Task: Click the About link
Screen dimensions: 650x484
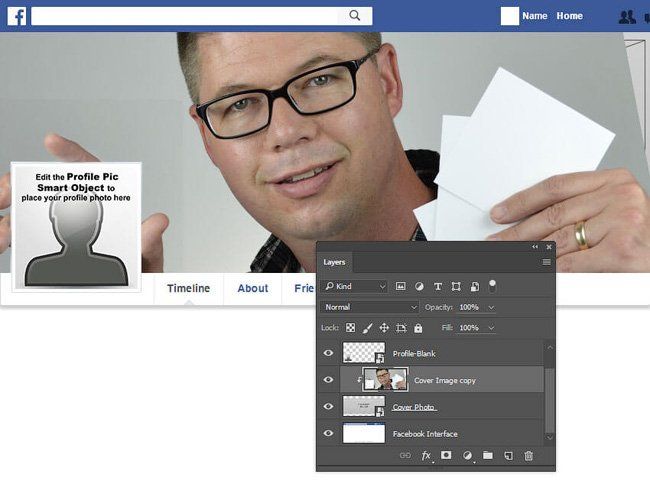Action: tap(253, 288)
